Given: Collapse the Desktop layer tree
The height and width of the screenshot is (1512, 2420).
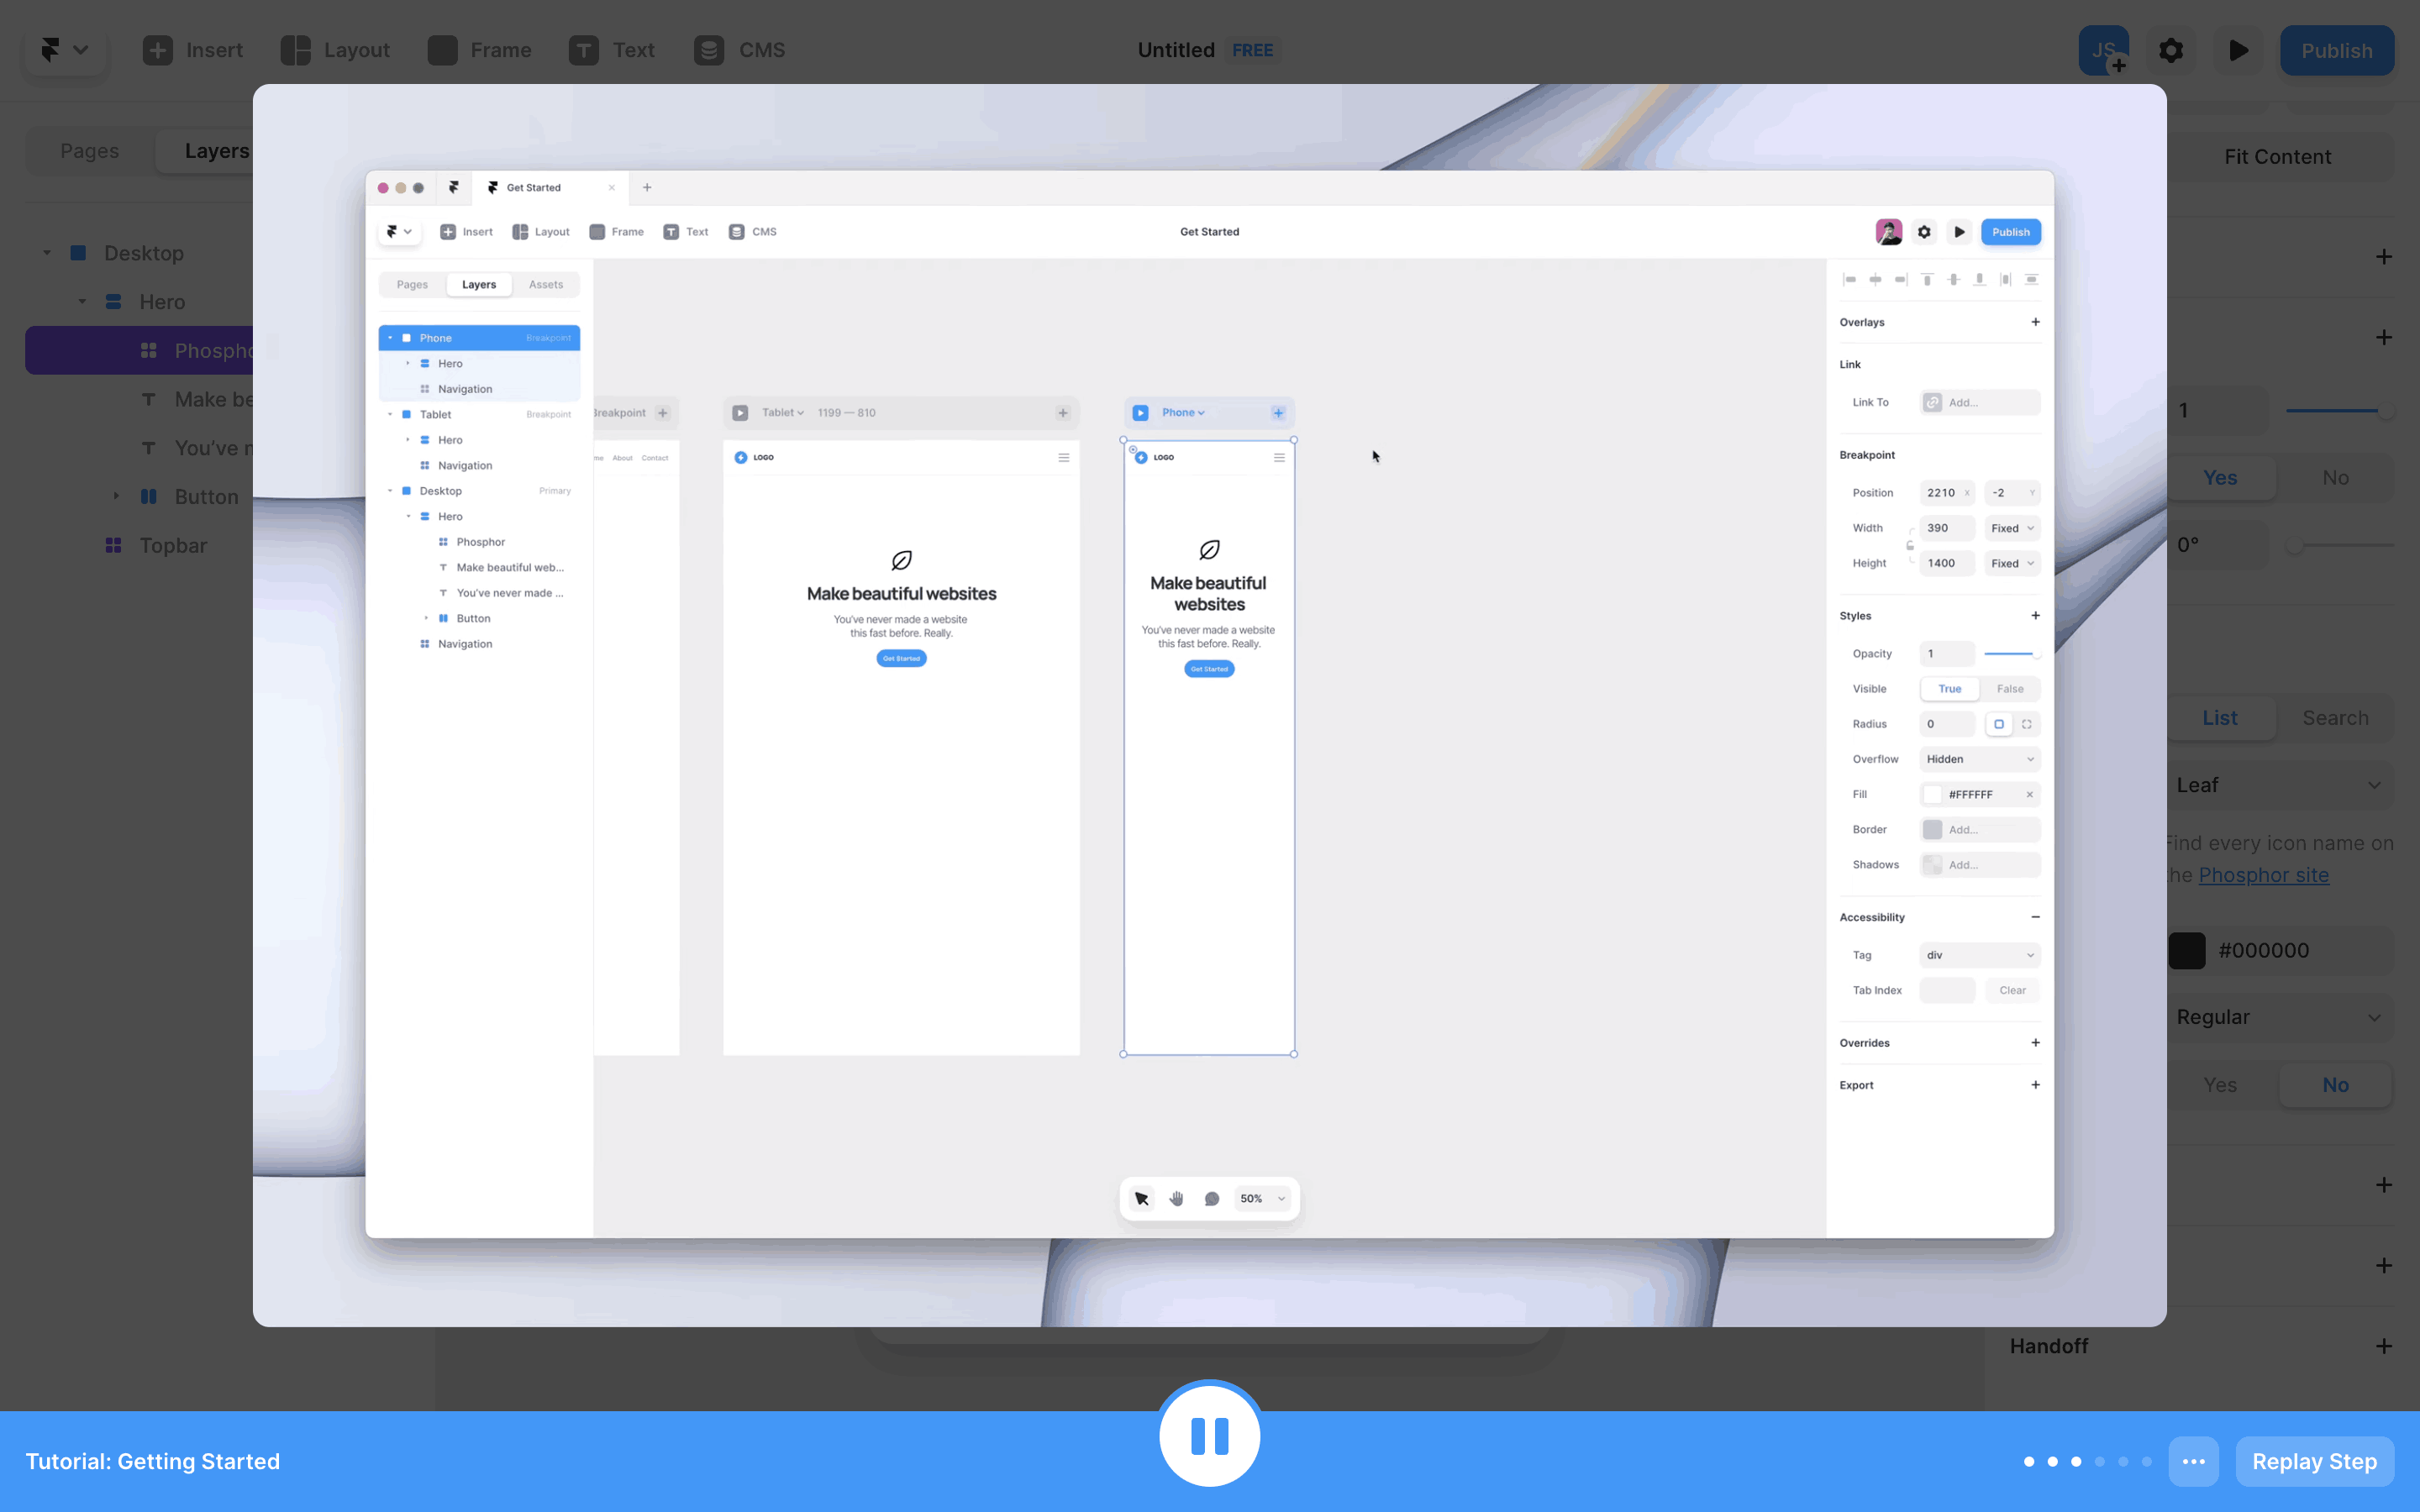Looking at the screenshot, I should pos(47,253).
